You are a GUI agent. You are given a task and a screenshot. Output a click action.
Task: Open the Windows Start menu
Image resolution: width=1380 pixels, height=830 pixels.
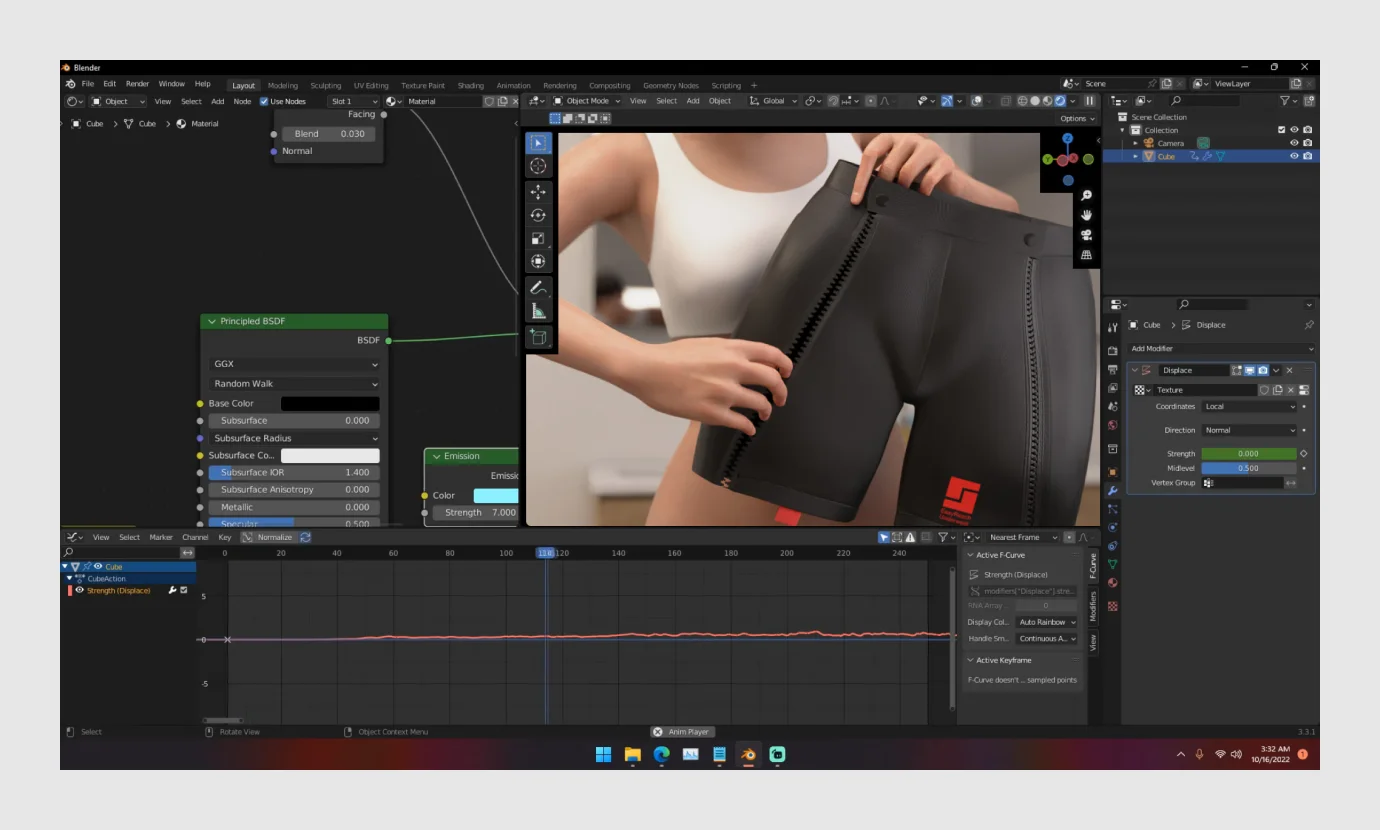click(x=603, y=755)
